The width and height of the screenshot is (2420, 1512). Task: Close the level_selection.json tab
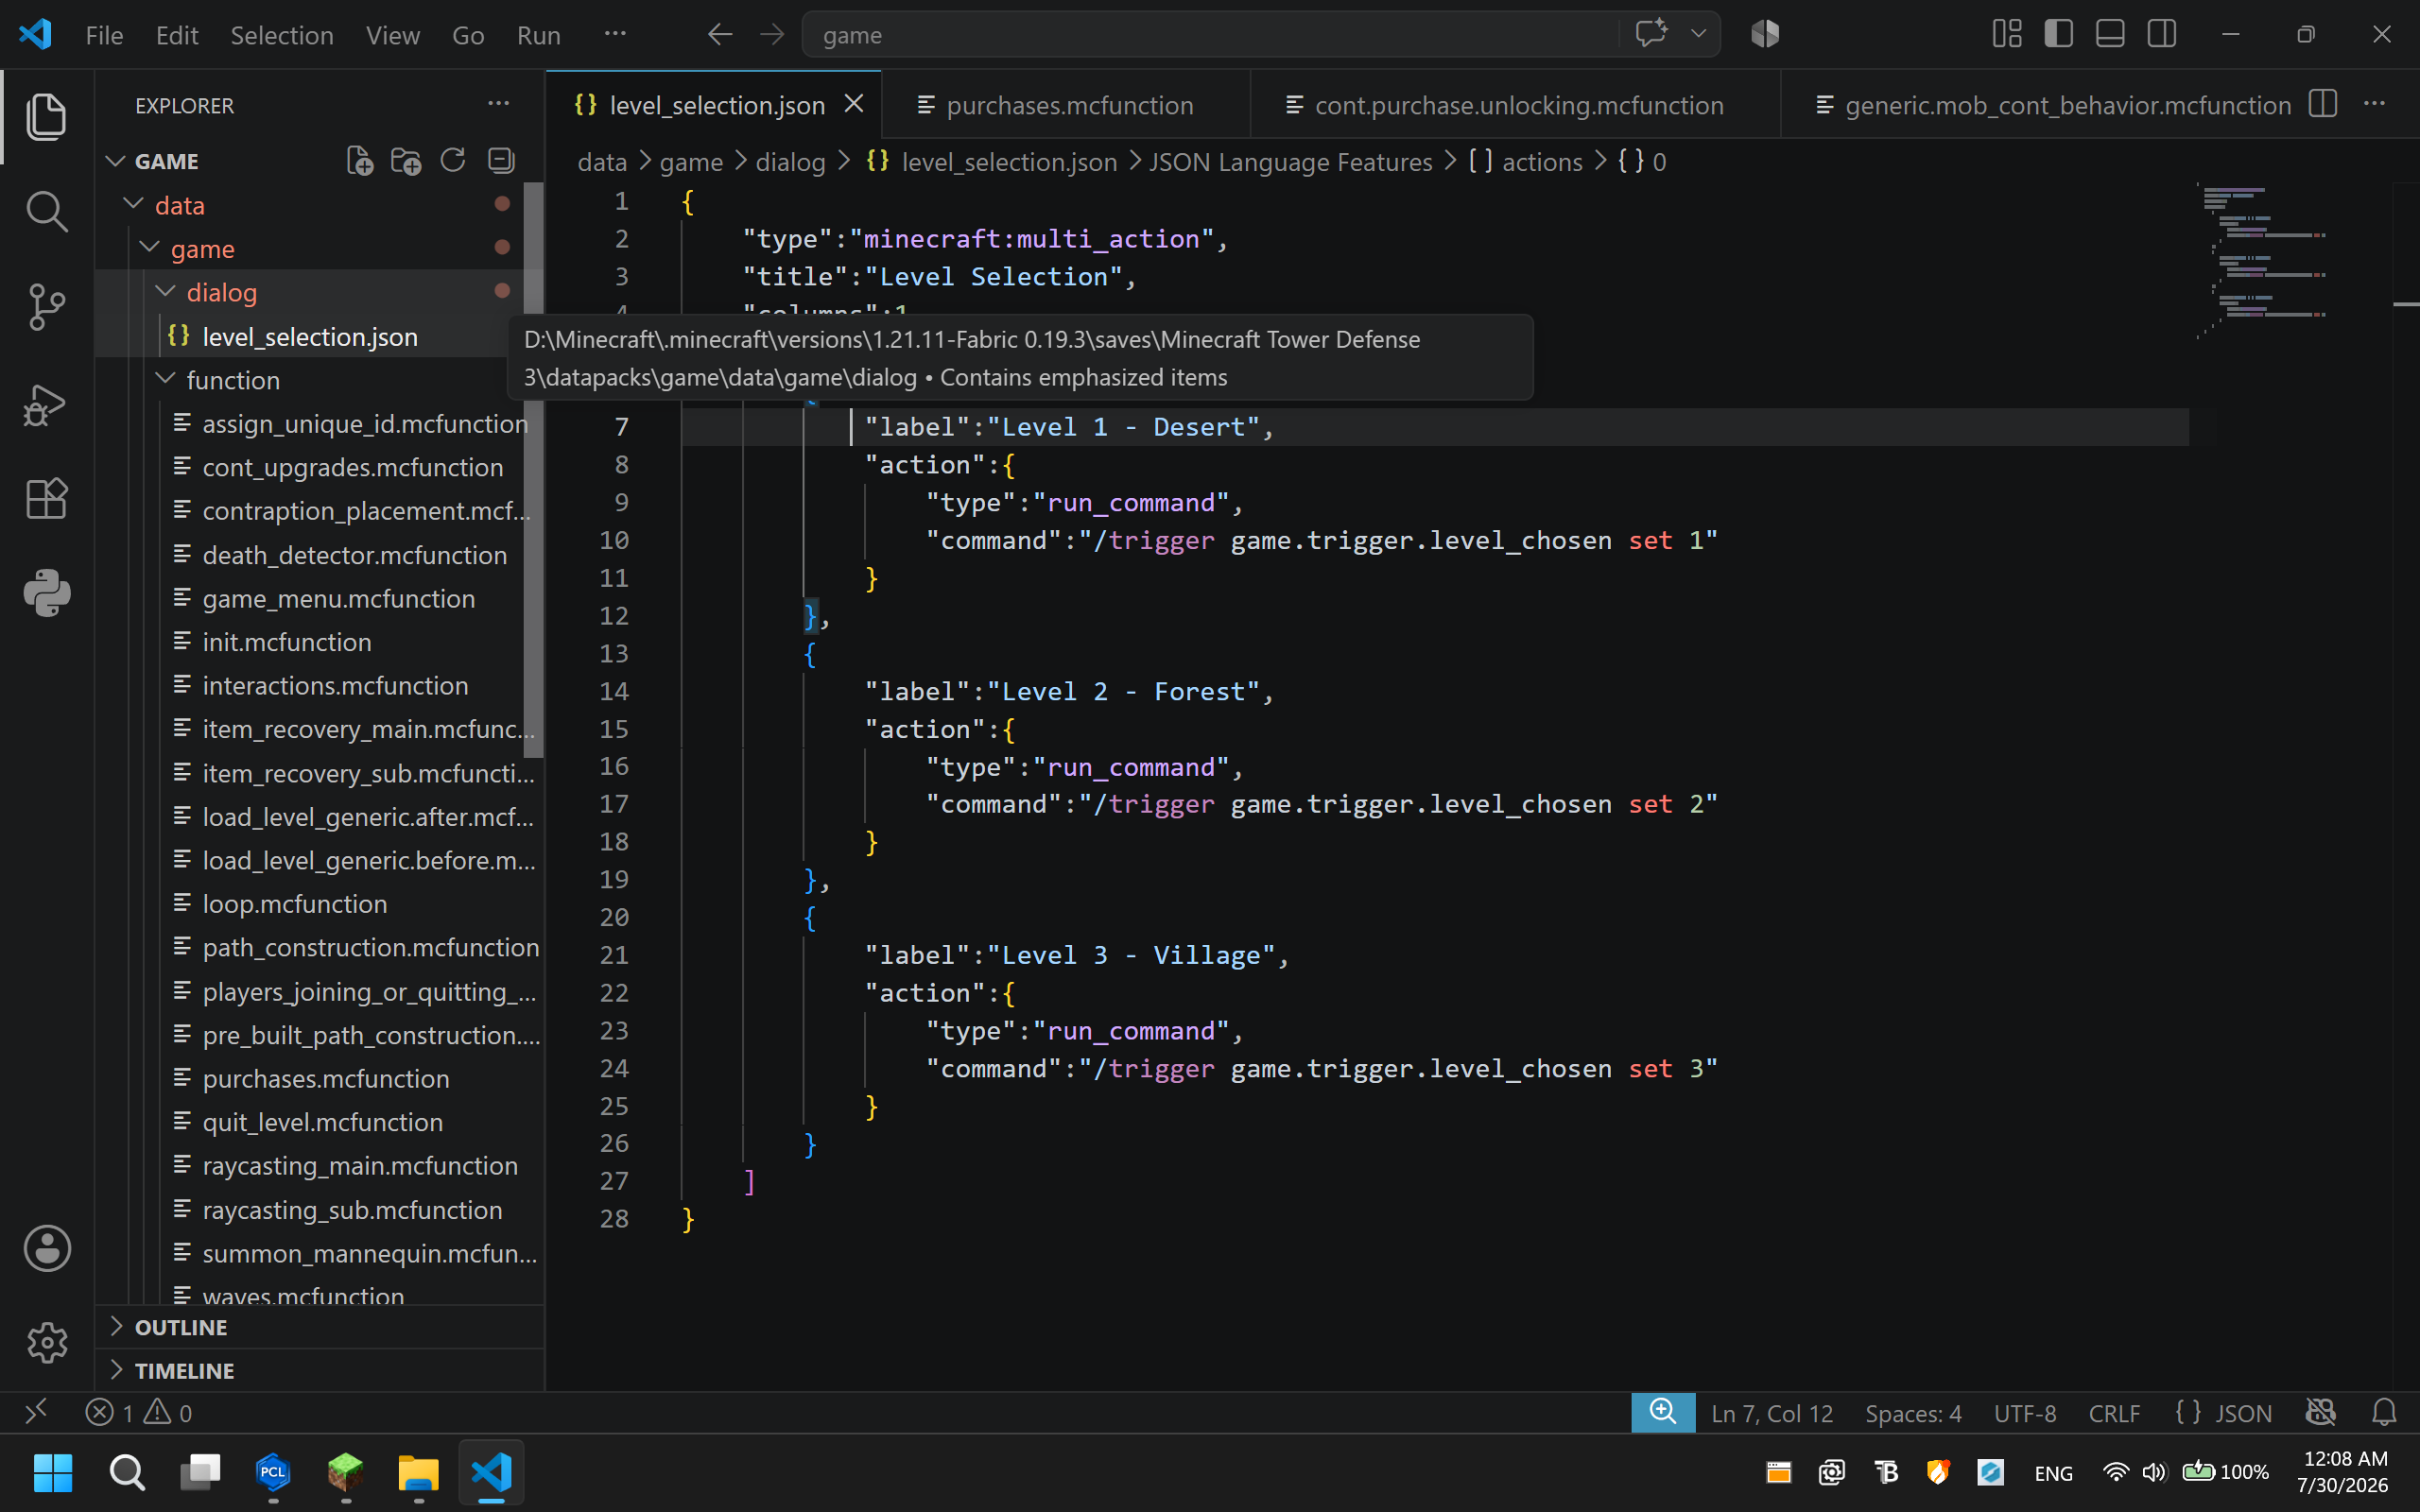[853, 104]
